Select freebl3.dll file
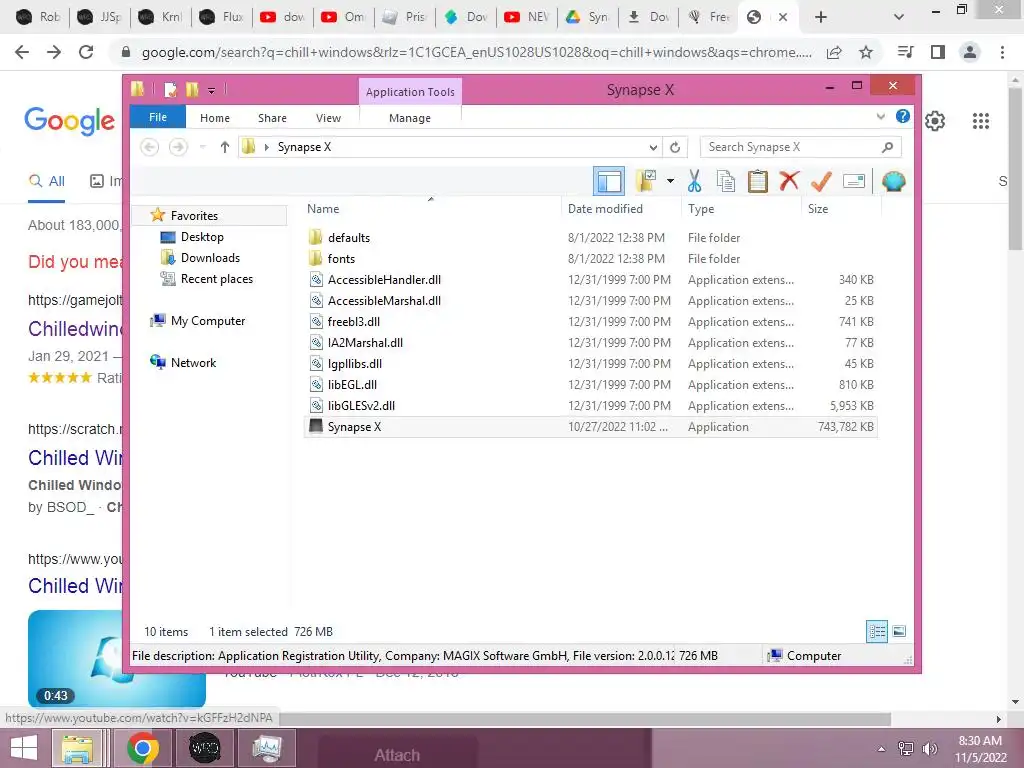 coord(590,321)
